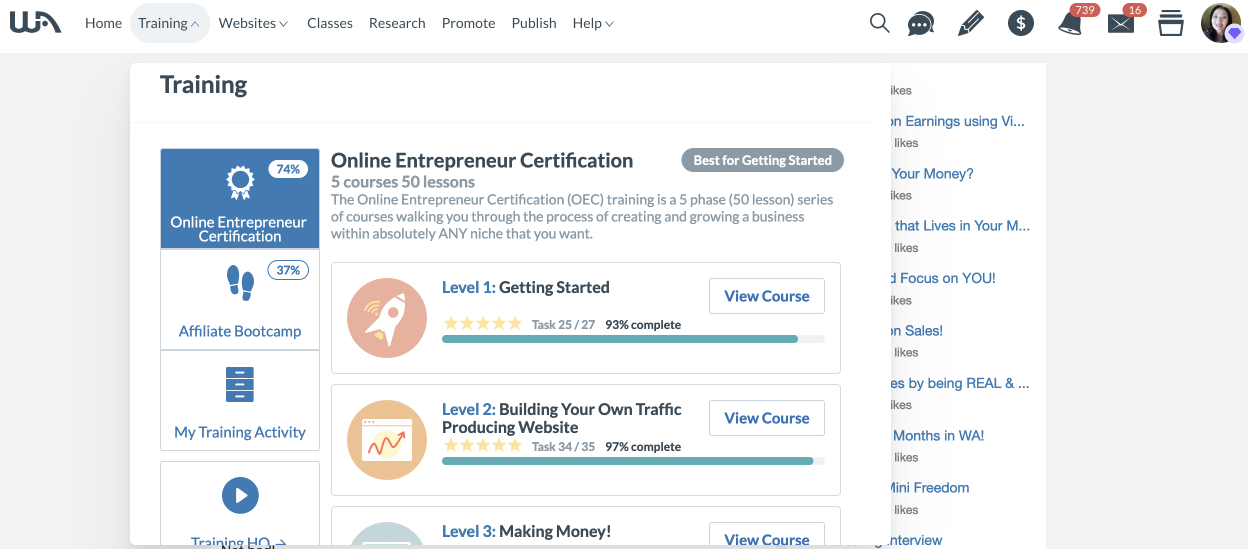Open the search magnifier icon
The image size is (1248, 549).
coord(879,23)
